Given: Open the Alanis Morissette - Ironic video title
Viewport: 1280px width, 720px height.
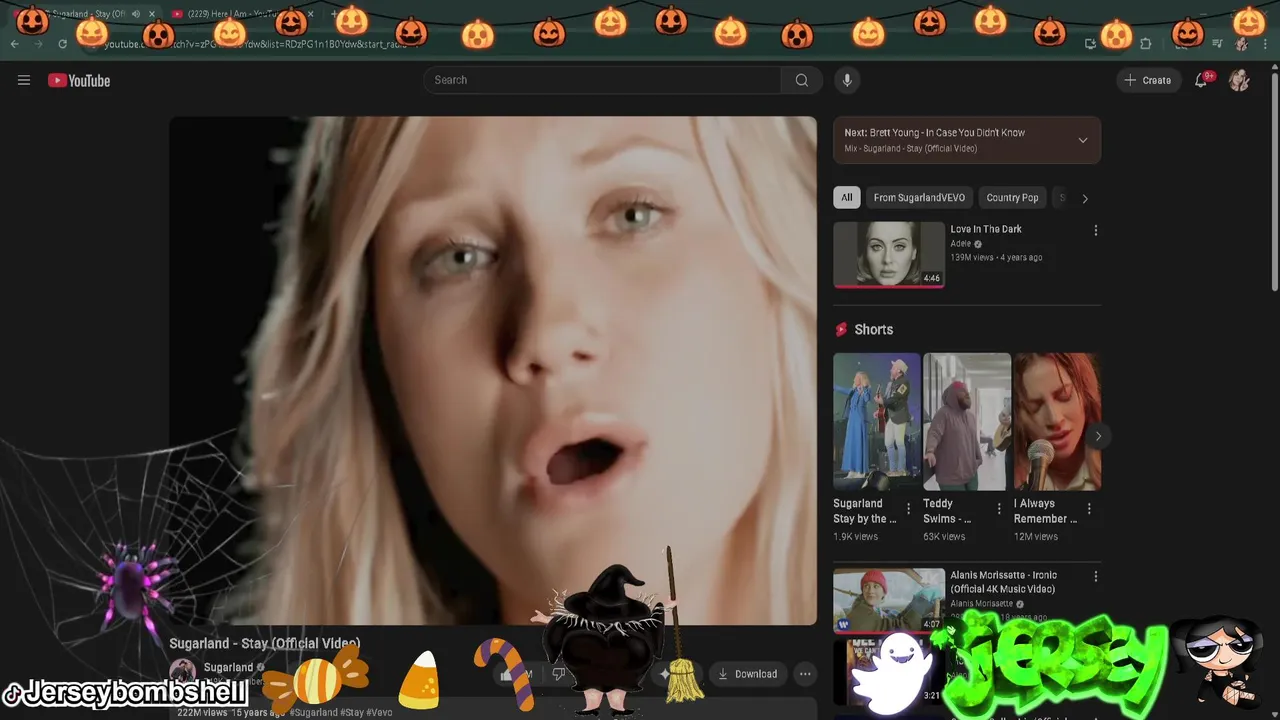Looking at the screenshot, I should 1003,582.
